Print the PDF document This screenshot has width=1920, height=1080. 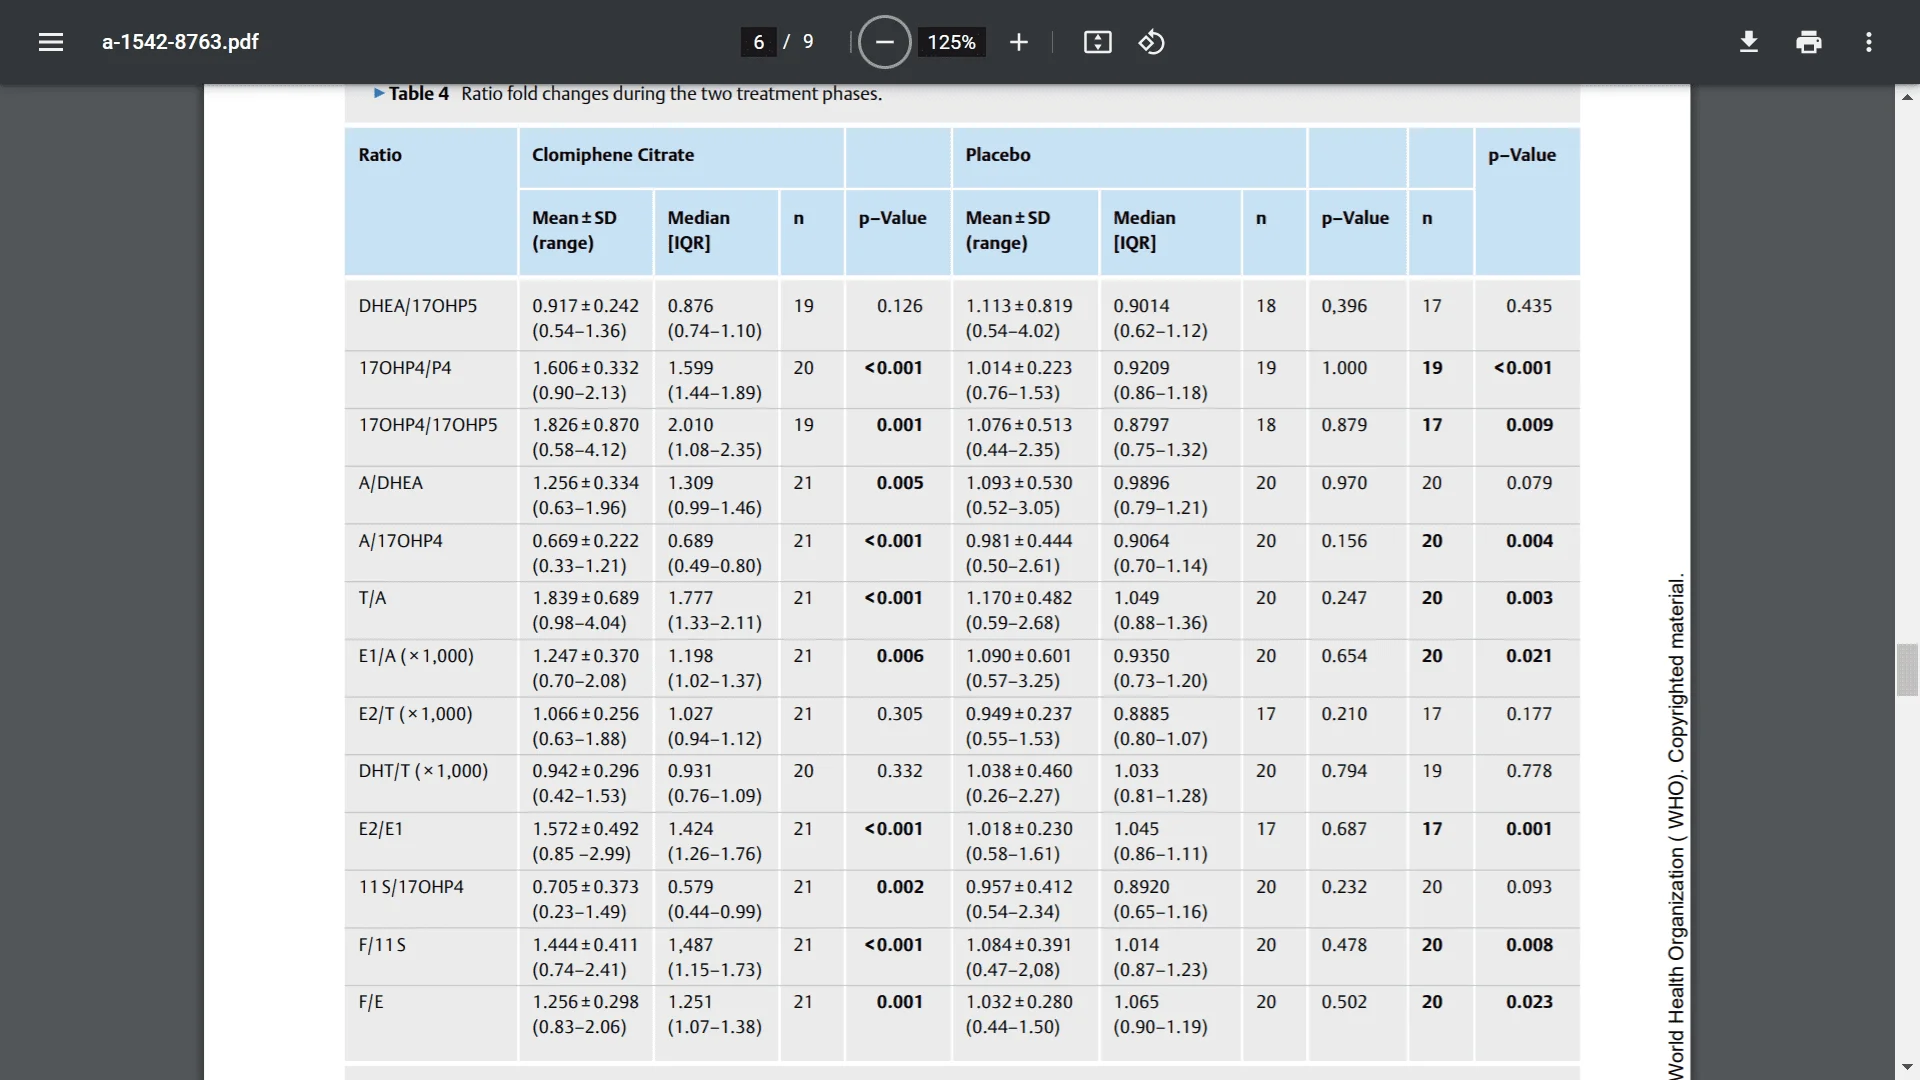tap(1809, 42)
